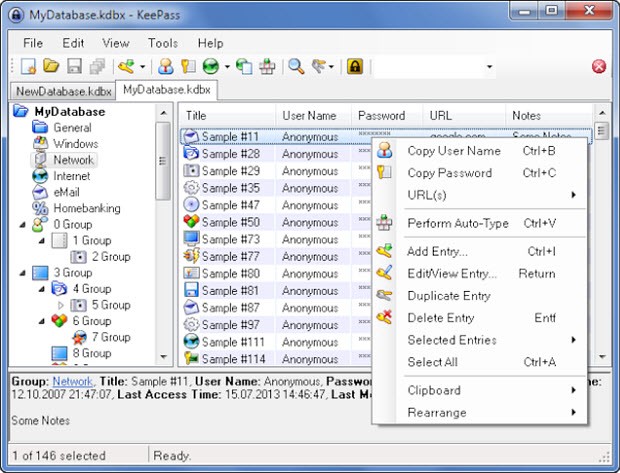Click the Find magnifier toolbar icon

296,66
